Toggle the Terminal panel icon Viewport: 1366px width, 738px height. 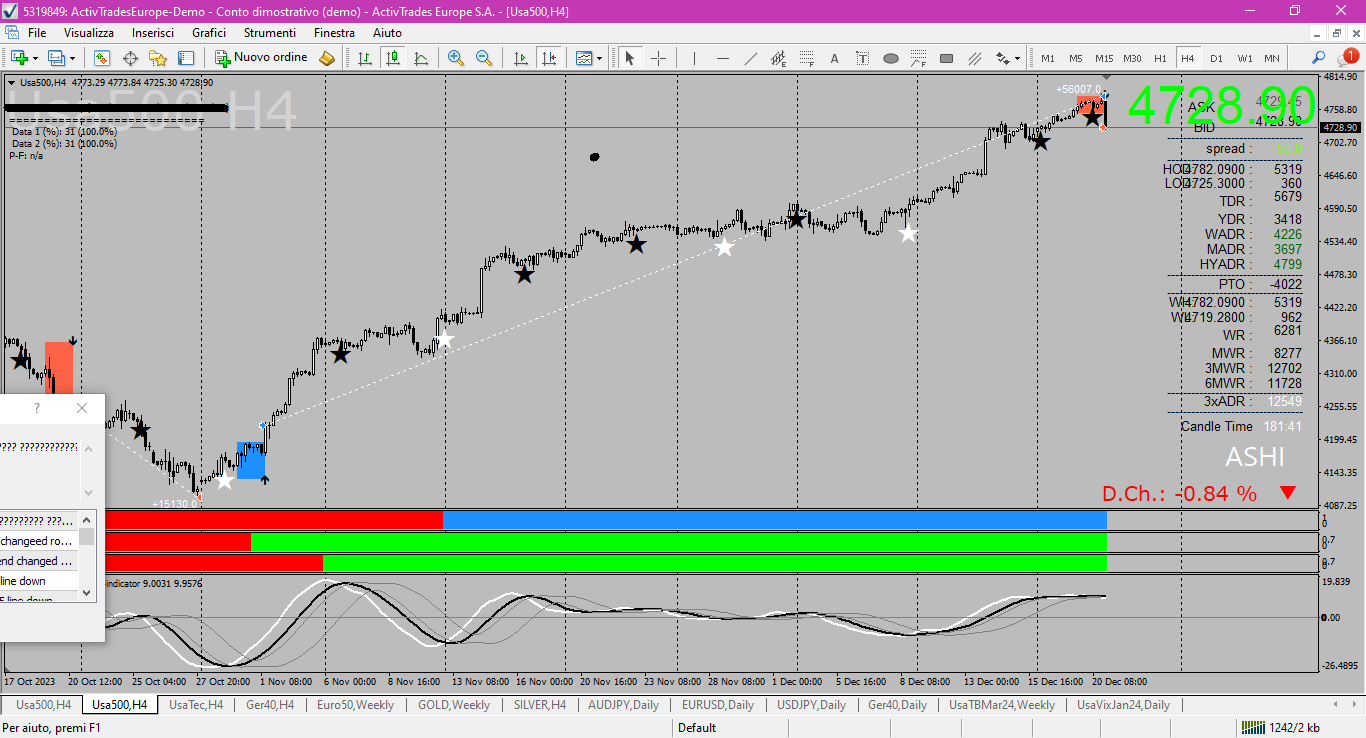tap(186, 58)
